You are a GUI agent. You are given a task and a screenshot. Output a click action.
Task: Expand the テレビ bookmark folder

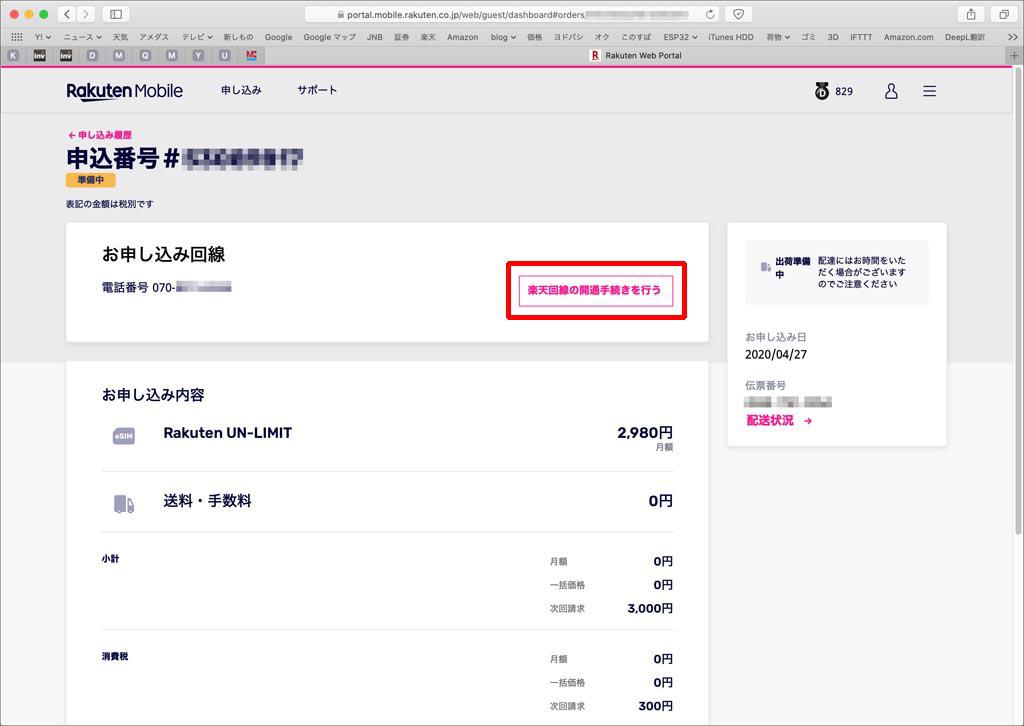197,37
